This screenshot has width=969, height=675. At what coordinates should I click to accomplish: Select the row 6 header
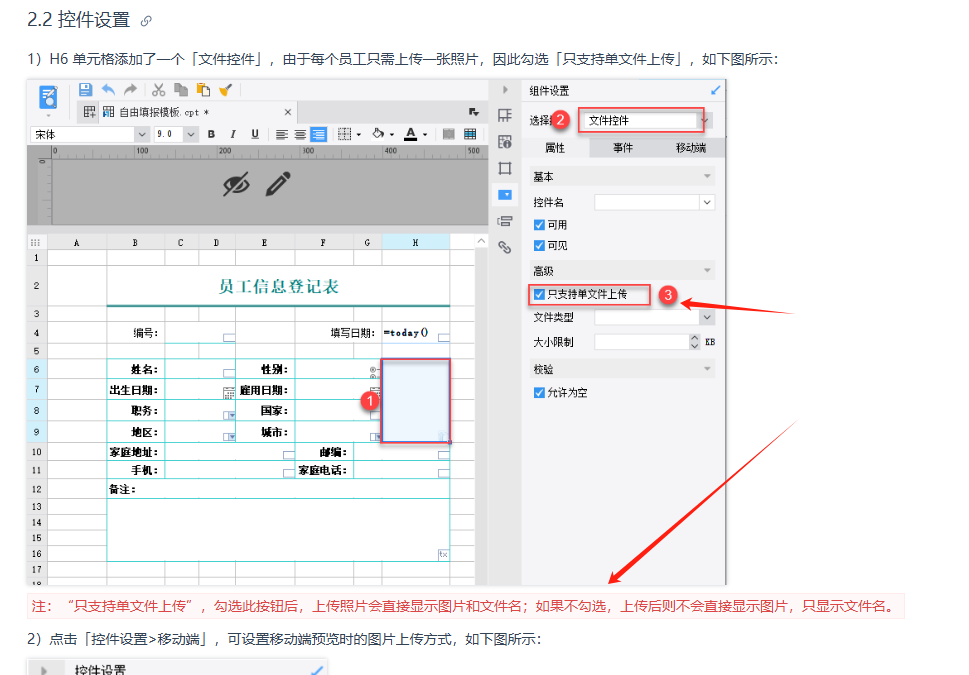click(x=36, y=370)
